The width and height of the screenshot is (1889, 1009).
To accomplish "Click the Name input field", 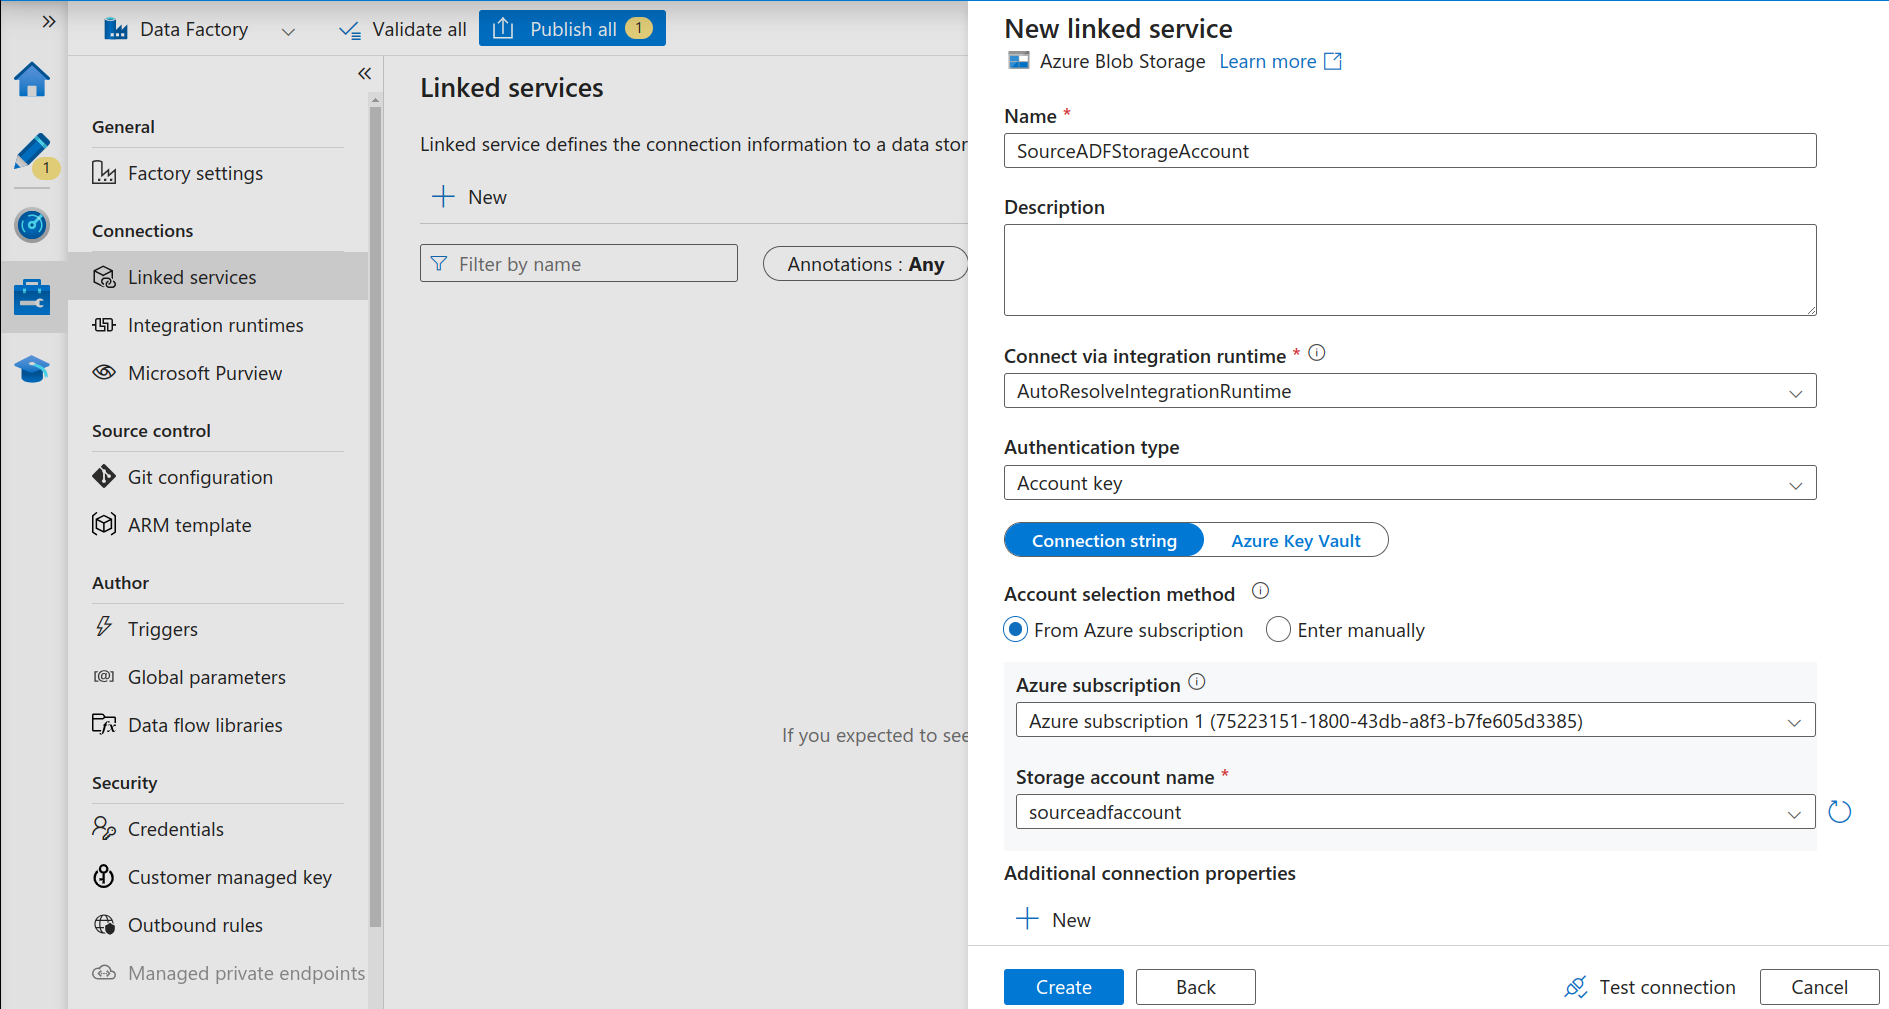I will tap(1410, 151).
